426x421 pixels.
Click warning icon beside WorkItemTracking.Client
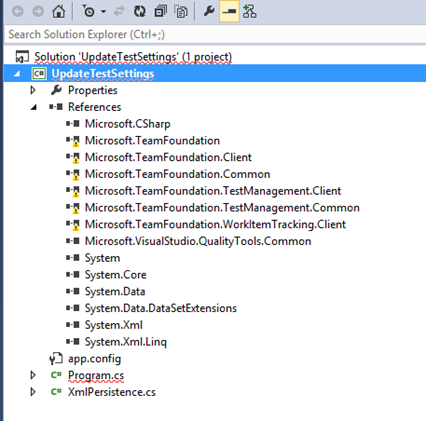(76, 226)
